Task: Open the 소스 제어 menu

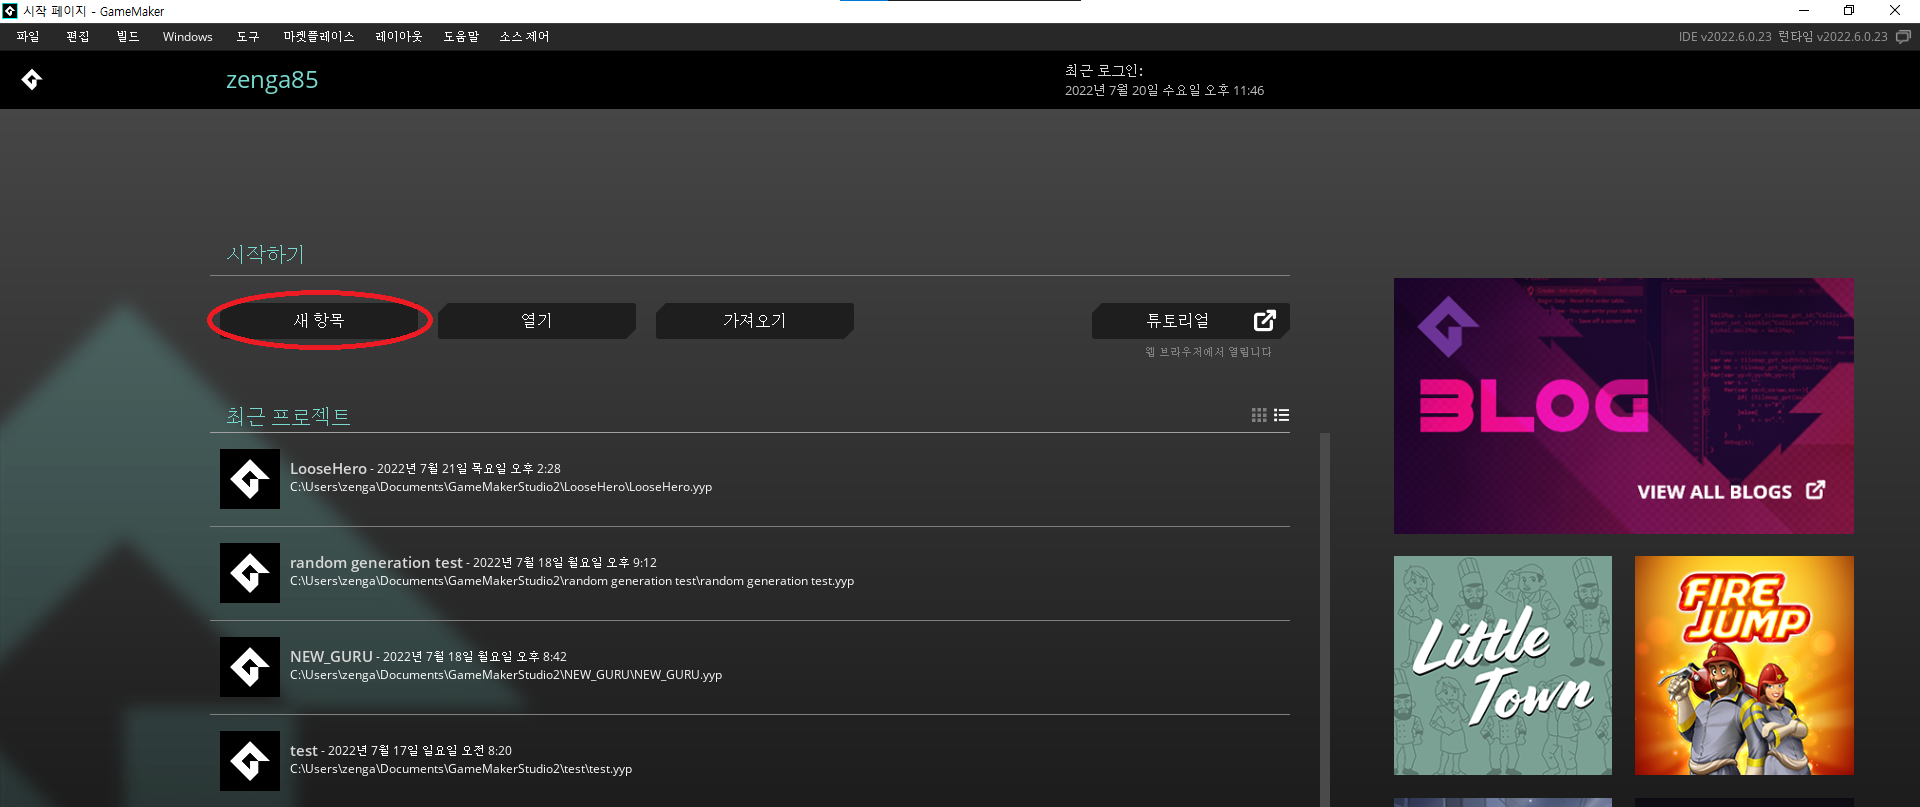Action: (x=525, y=36)
